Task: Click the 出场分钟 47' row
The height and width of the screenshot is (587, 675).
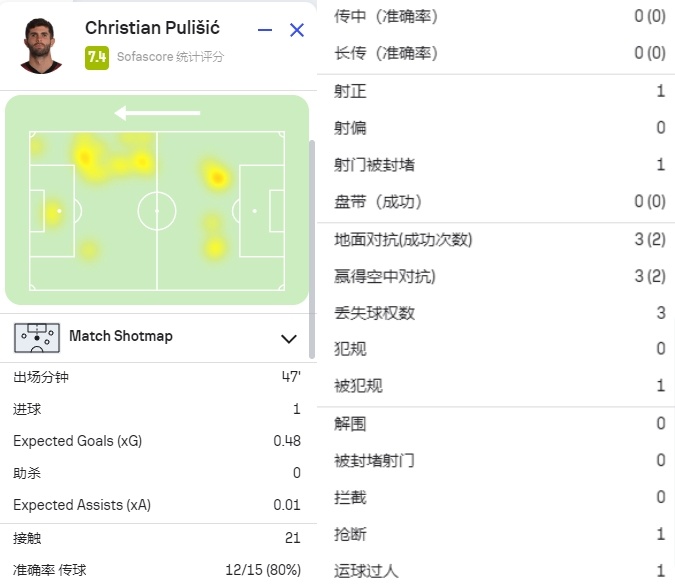Action: [x=157, y=377]
